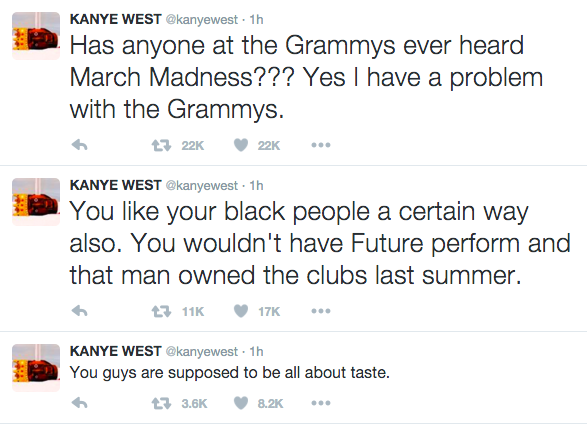Viewport: 587px width, 425px height.
Task: Open @kanyewest handle on the second tweet
Action: (x=201, y=185)
